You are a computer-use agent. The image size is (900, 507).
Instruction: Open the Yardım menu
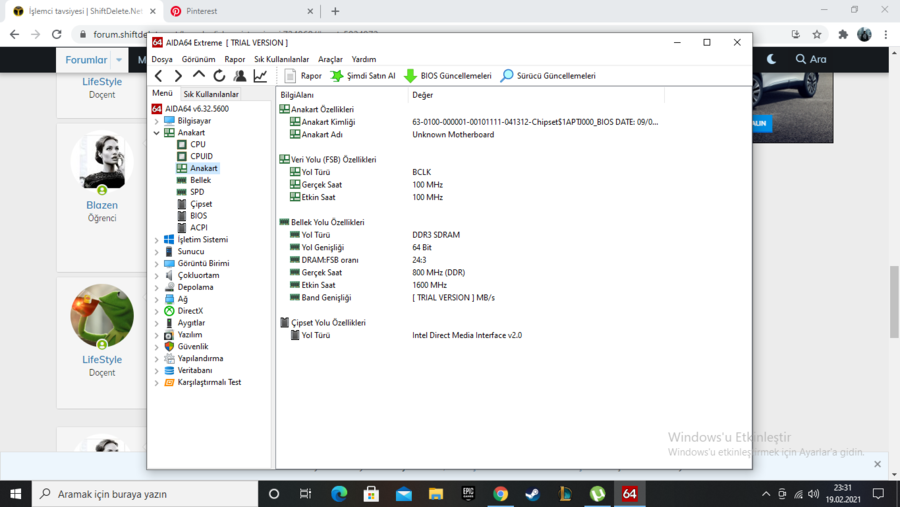click(363, 59)
